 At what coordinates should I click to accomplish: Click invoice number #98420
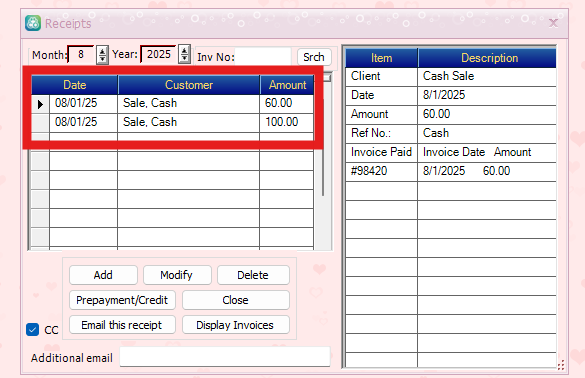click(369, 171)
